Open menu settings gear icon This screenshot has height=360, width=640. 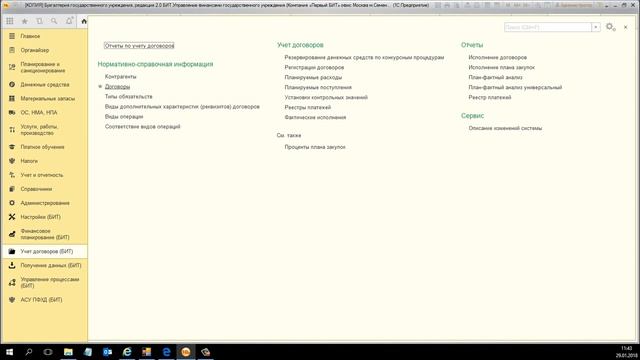click(x=610, y=27)
